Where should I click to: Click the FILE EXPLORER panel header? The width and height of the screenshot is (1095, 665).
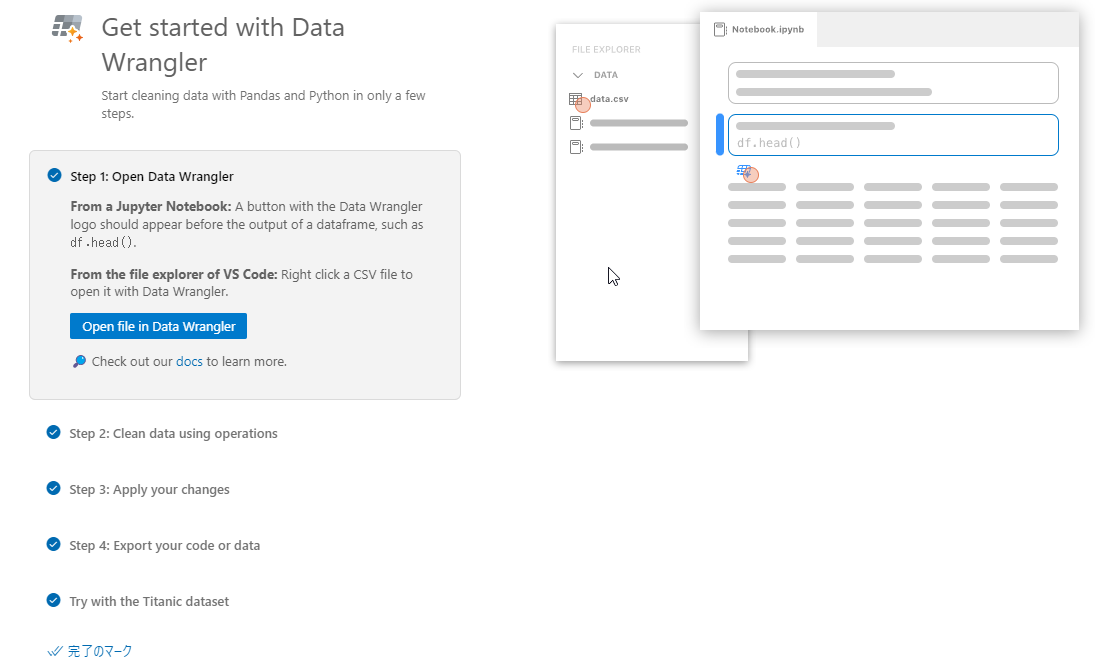pyautogui.click(x=604, y=48)
